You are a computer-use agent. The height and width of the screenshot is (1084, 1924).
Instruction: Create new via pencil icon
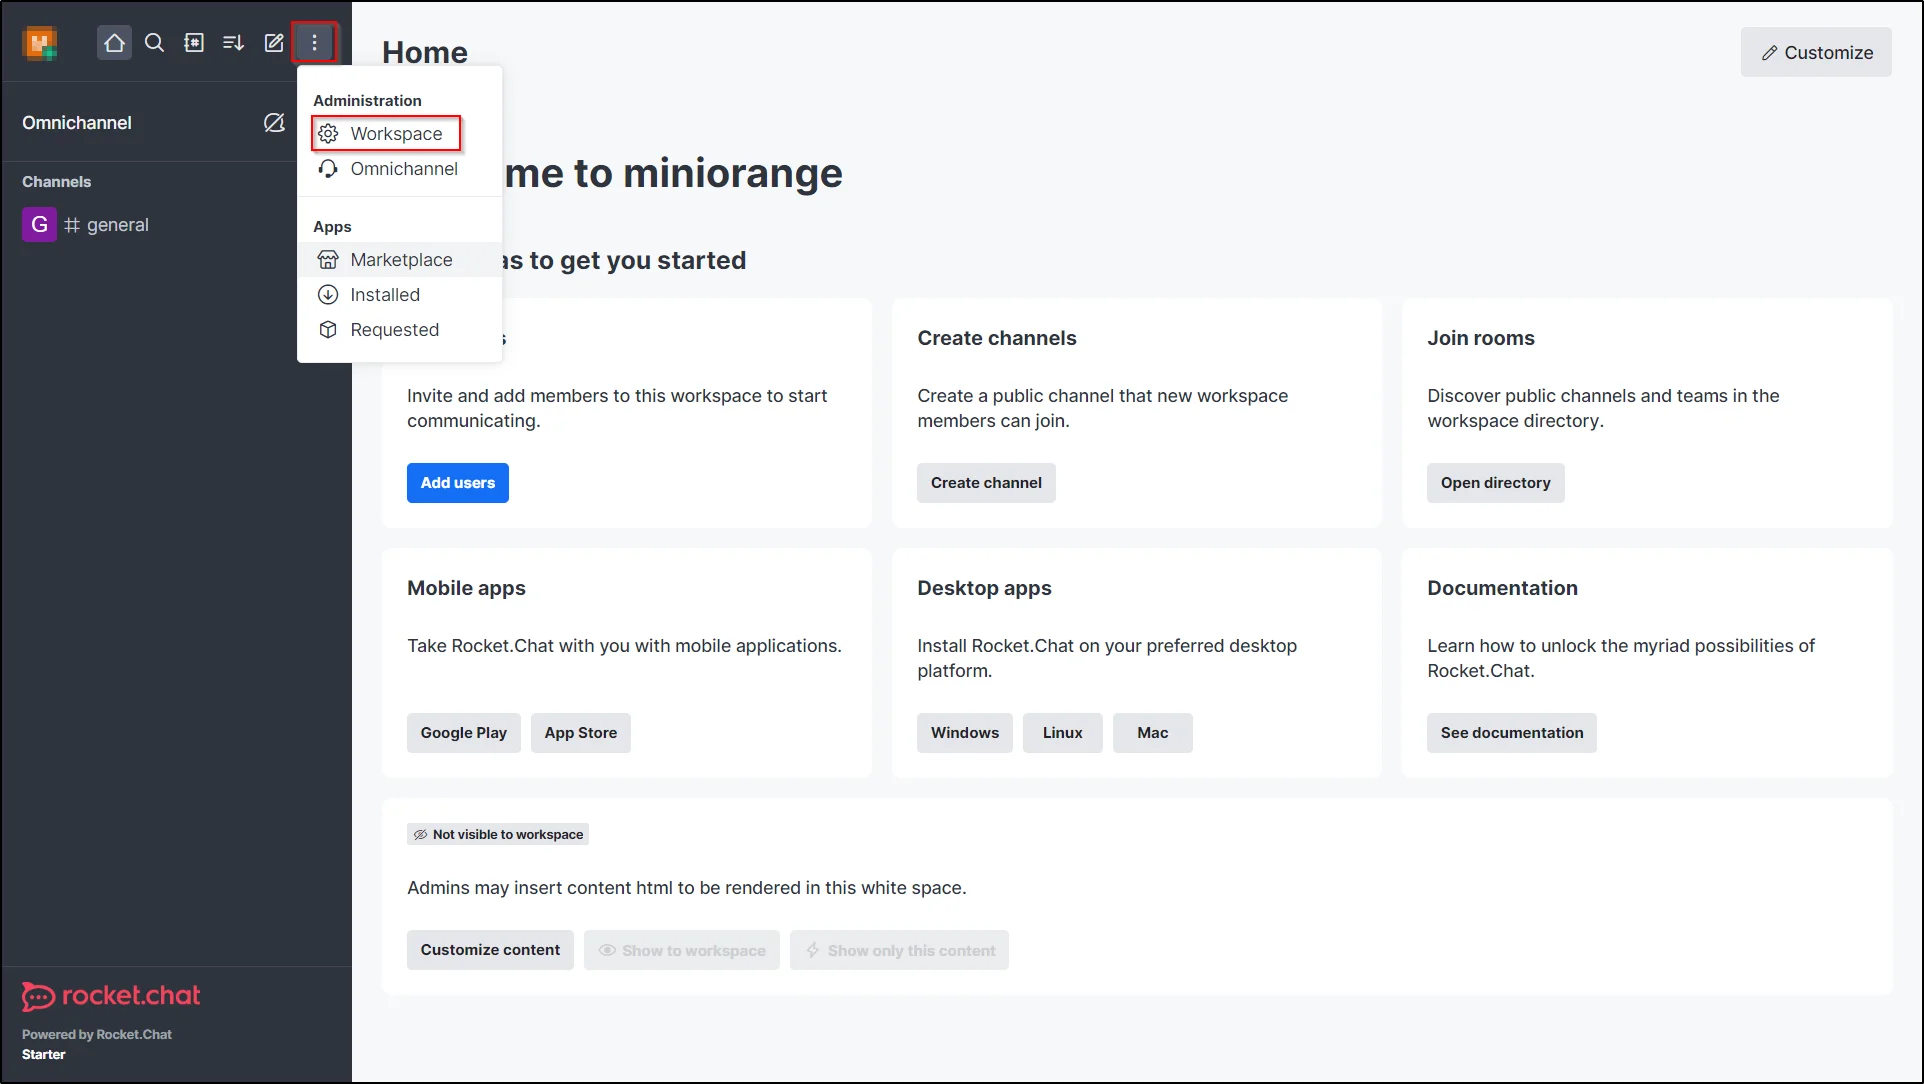[x=274, y=43]
